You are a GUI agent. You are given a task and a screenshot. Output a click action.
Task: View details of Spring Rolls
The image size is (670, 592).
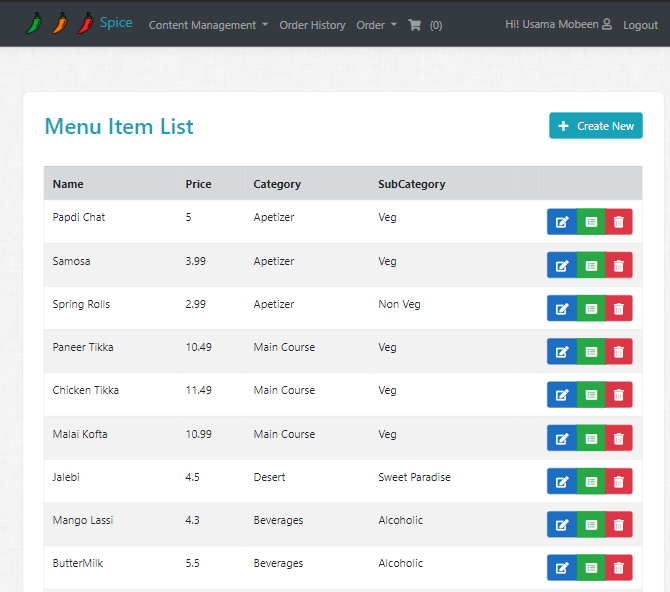pyautogui.click(x=591, y=309)
